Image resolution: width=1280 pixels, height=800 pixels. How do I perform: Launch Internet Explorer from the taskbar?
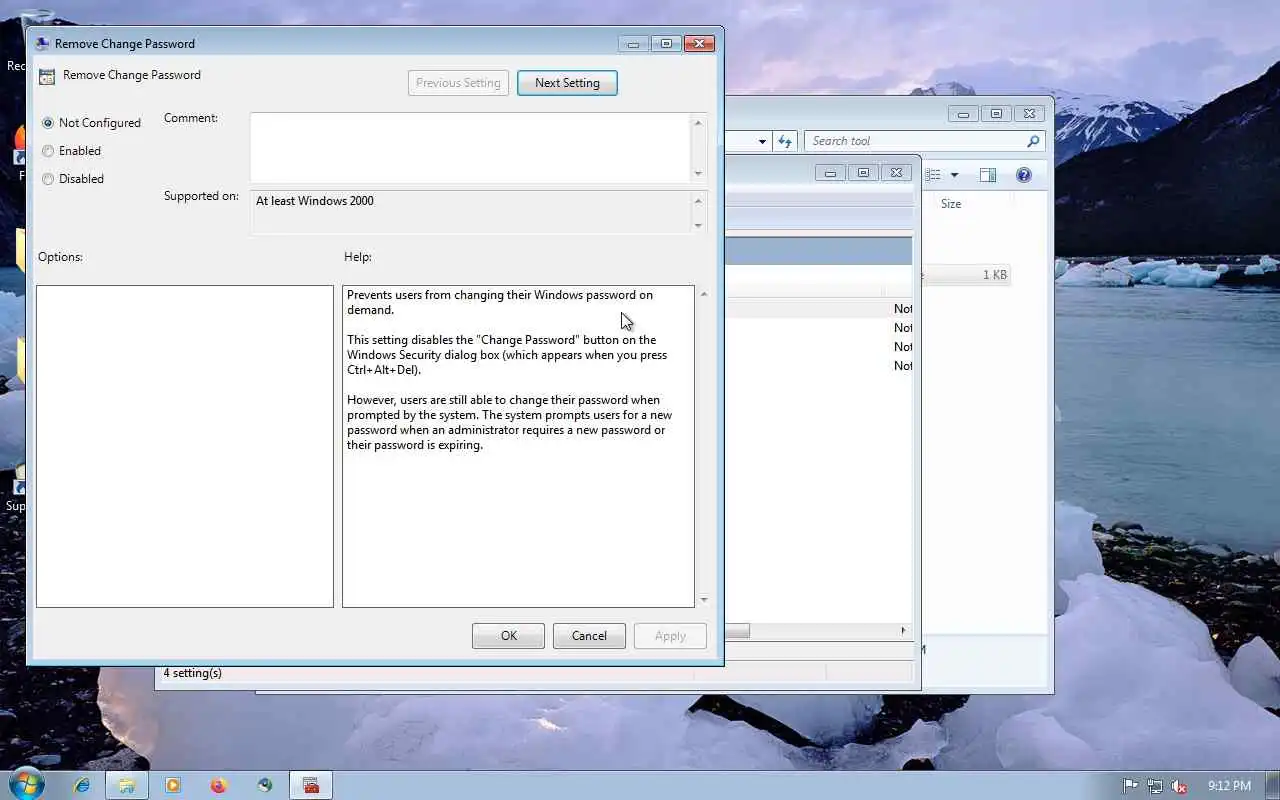pos(82,785)
